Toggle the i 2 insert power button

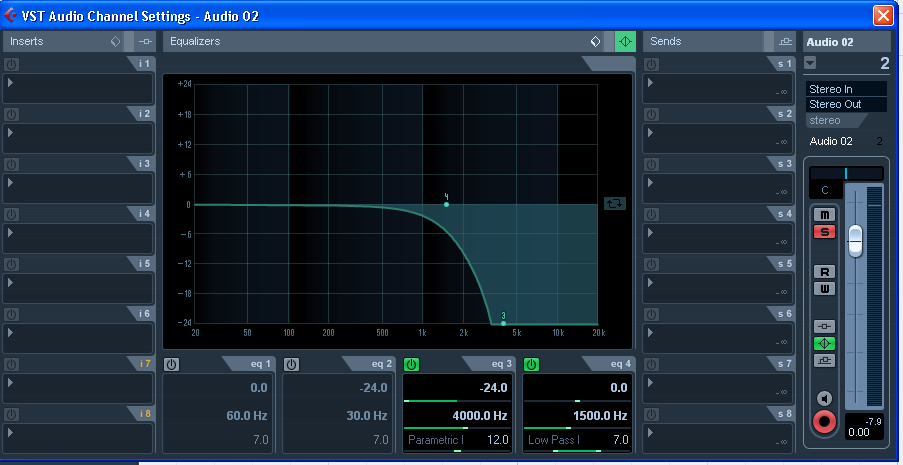[12, 114]
